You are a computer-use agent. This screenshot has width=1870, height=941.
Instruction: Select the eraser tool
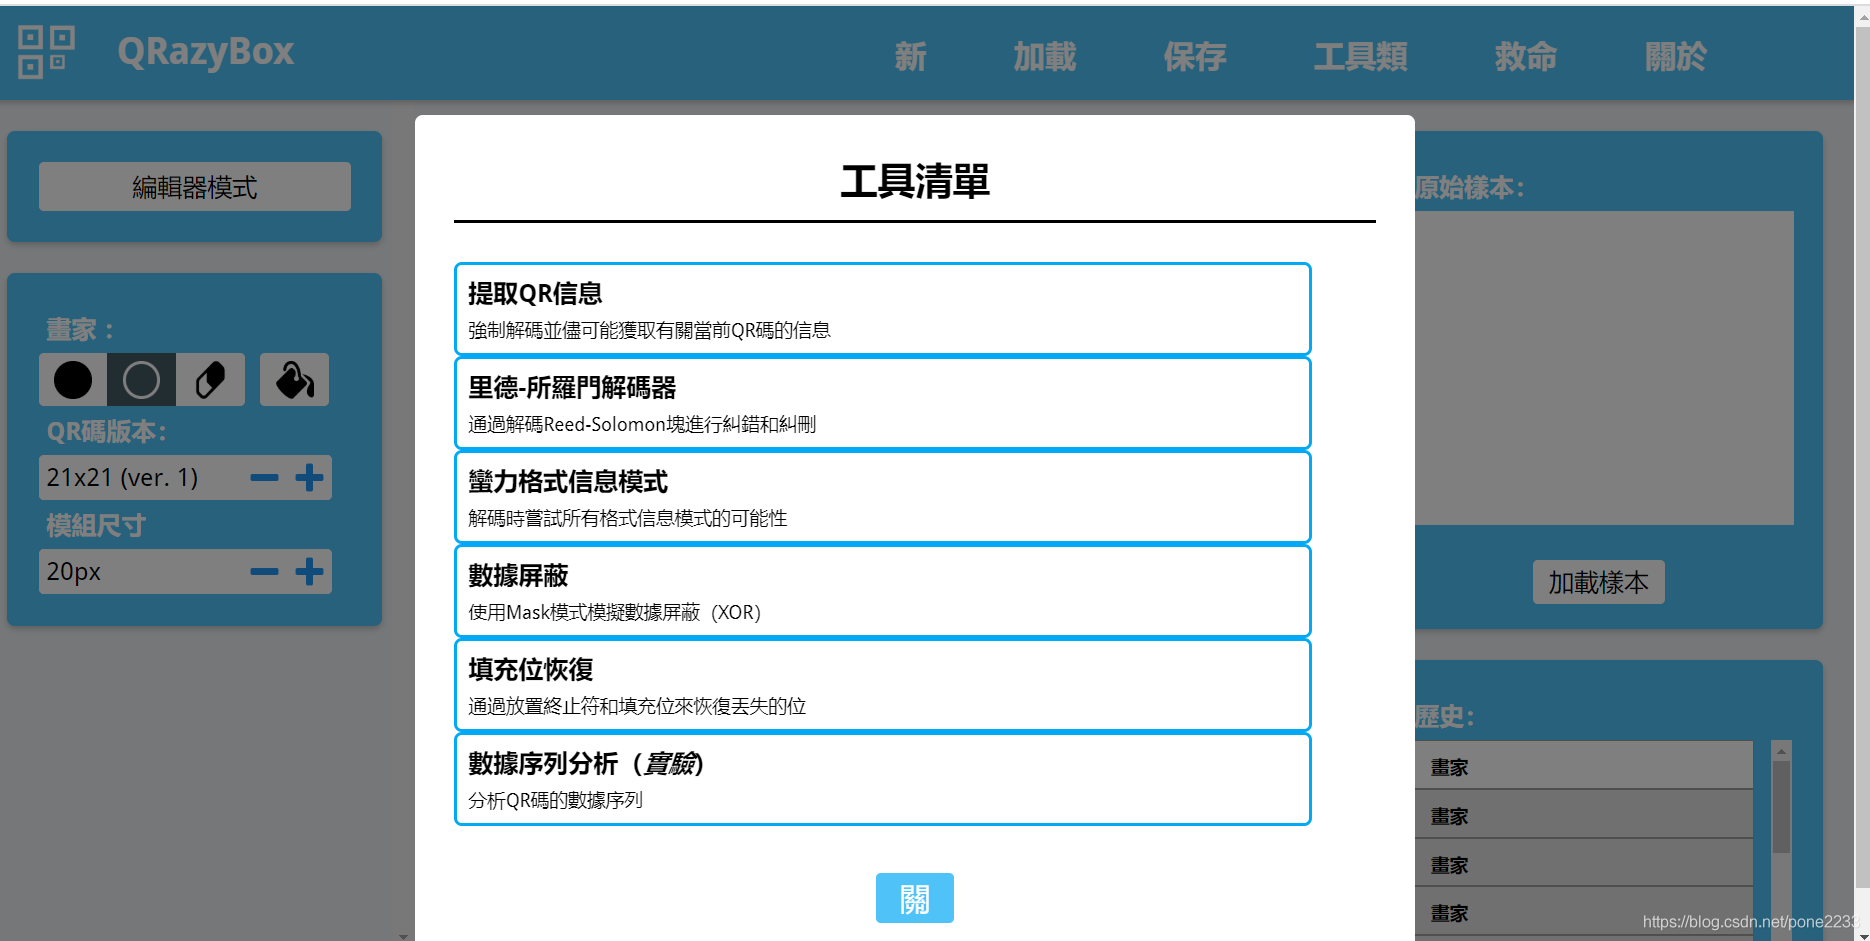point(210,380)
